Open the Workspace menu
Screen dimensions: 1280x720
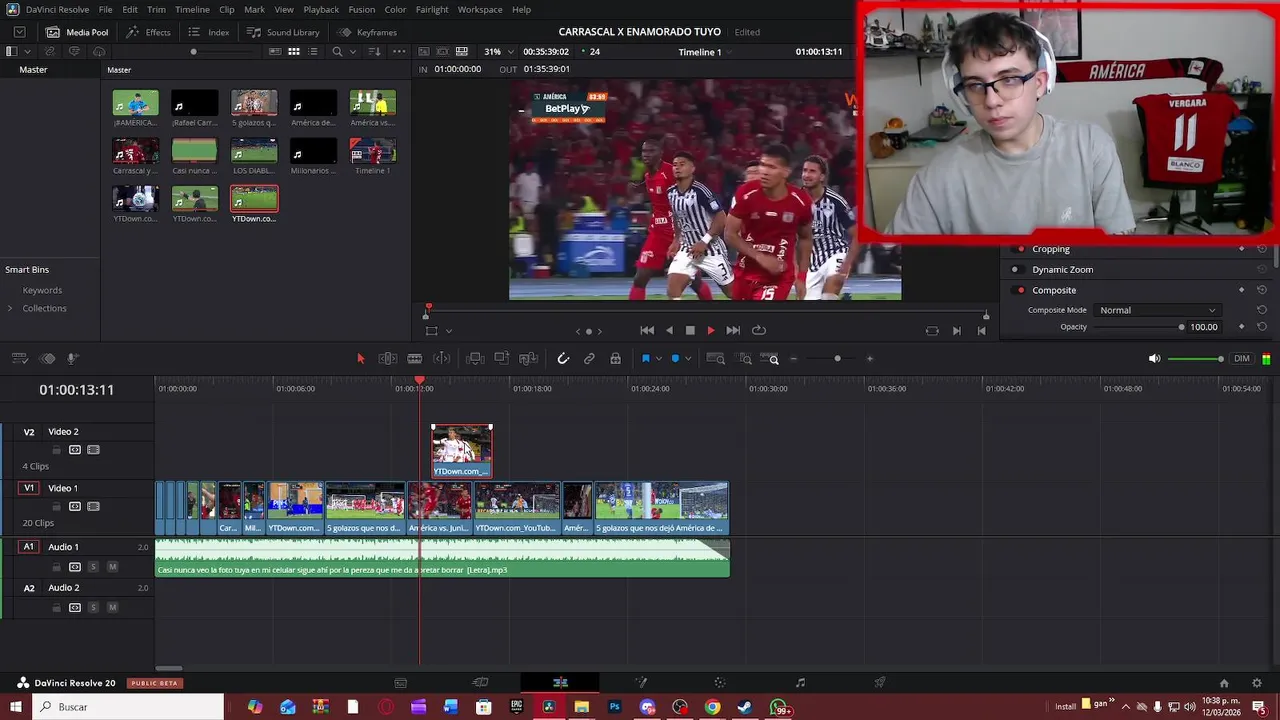click(x=480, y=10)
